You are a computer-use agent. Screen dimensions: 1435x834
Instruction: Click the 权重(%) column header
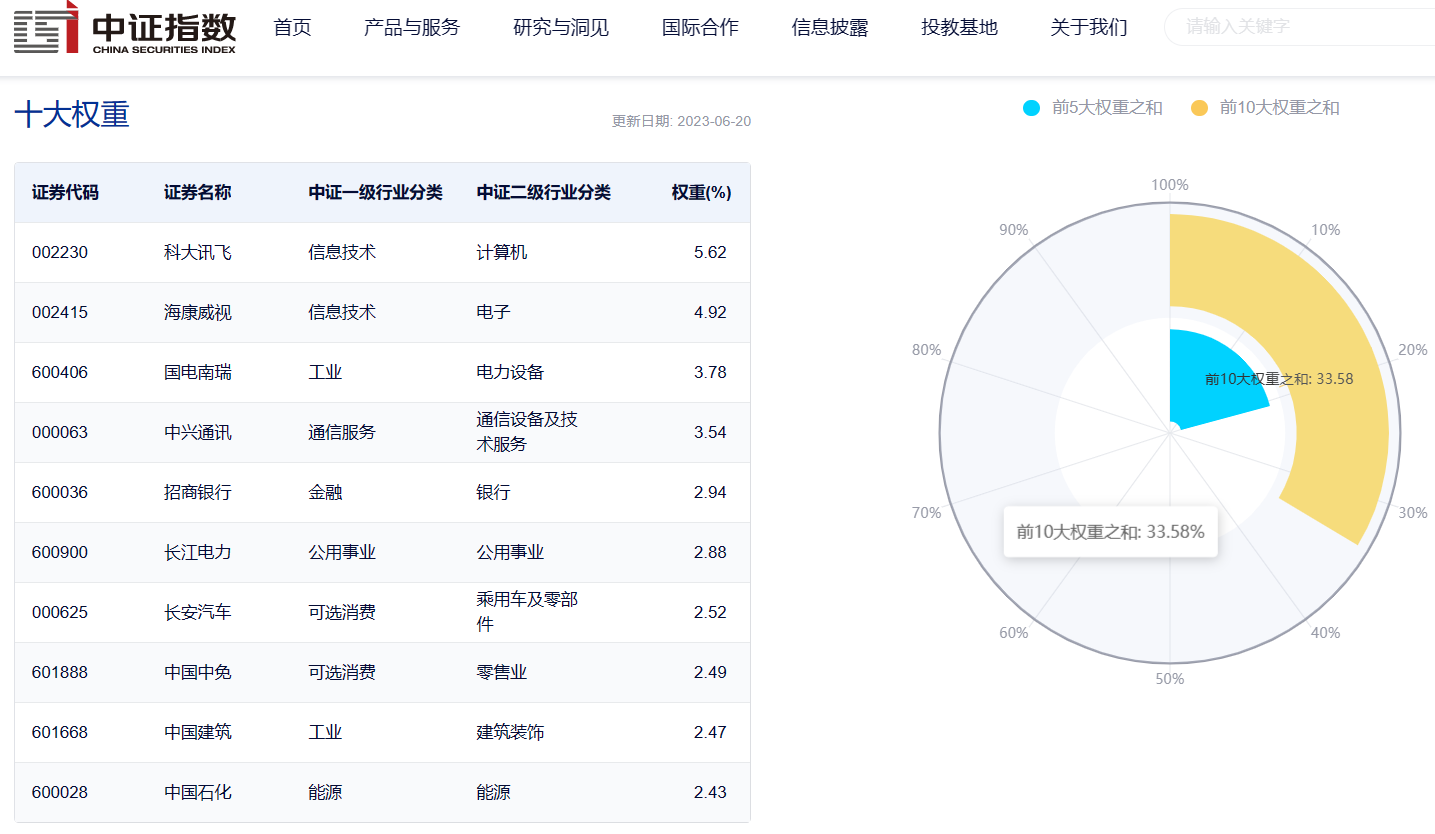tap(701, 193)
